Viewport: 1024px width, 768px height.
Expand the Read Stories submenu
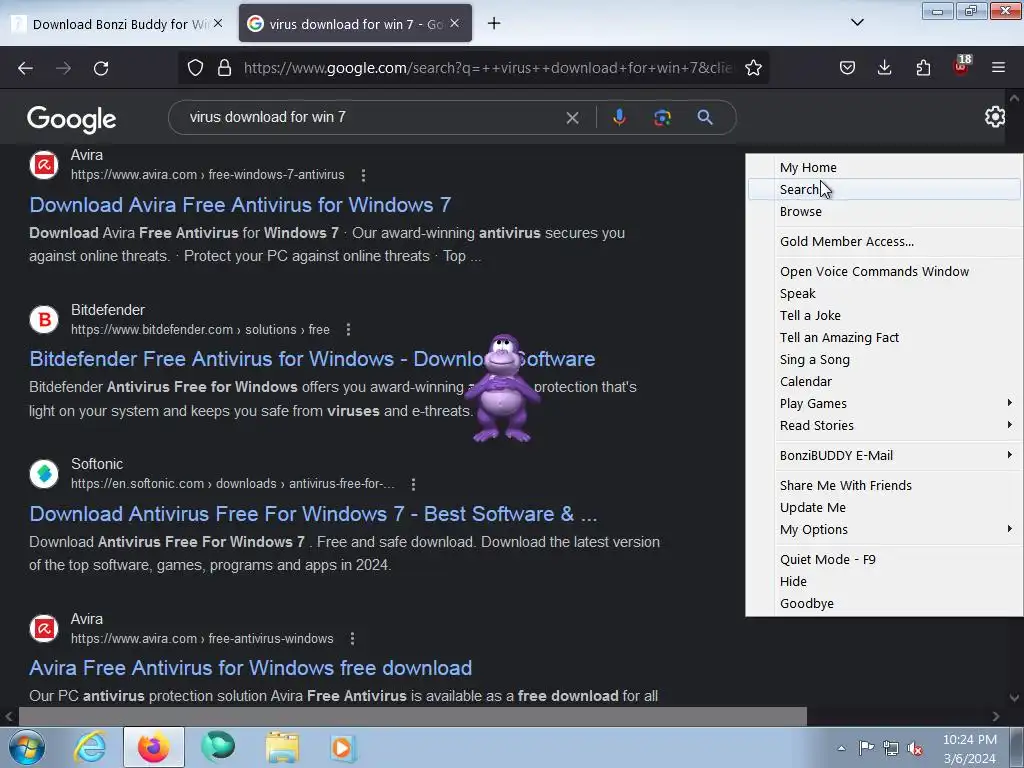[884, 426]
